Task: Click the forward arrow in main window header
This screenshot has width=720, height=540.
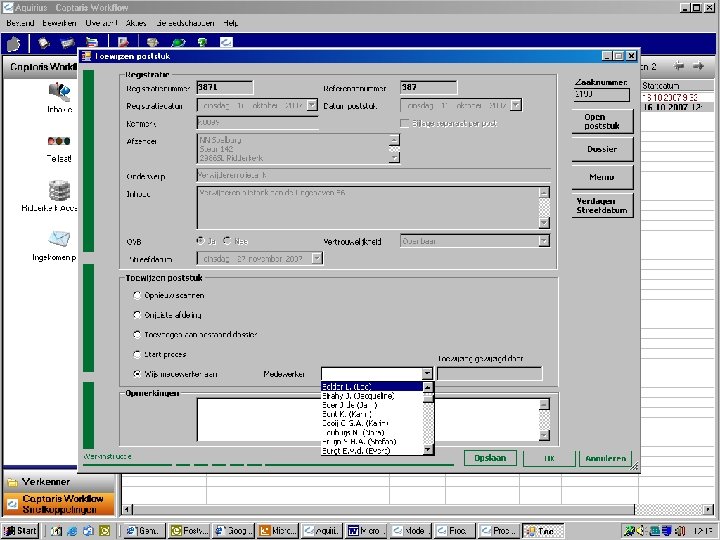Action: (x=698, y=66)
